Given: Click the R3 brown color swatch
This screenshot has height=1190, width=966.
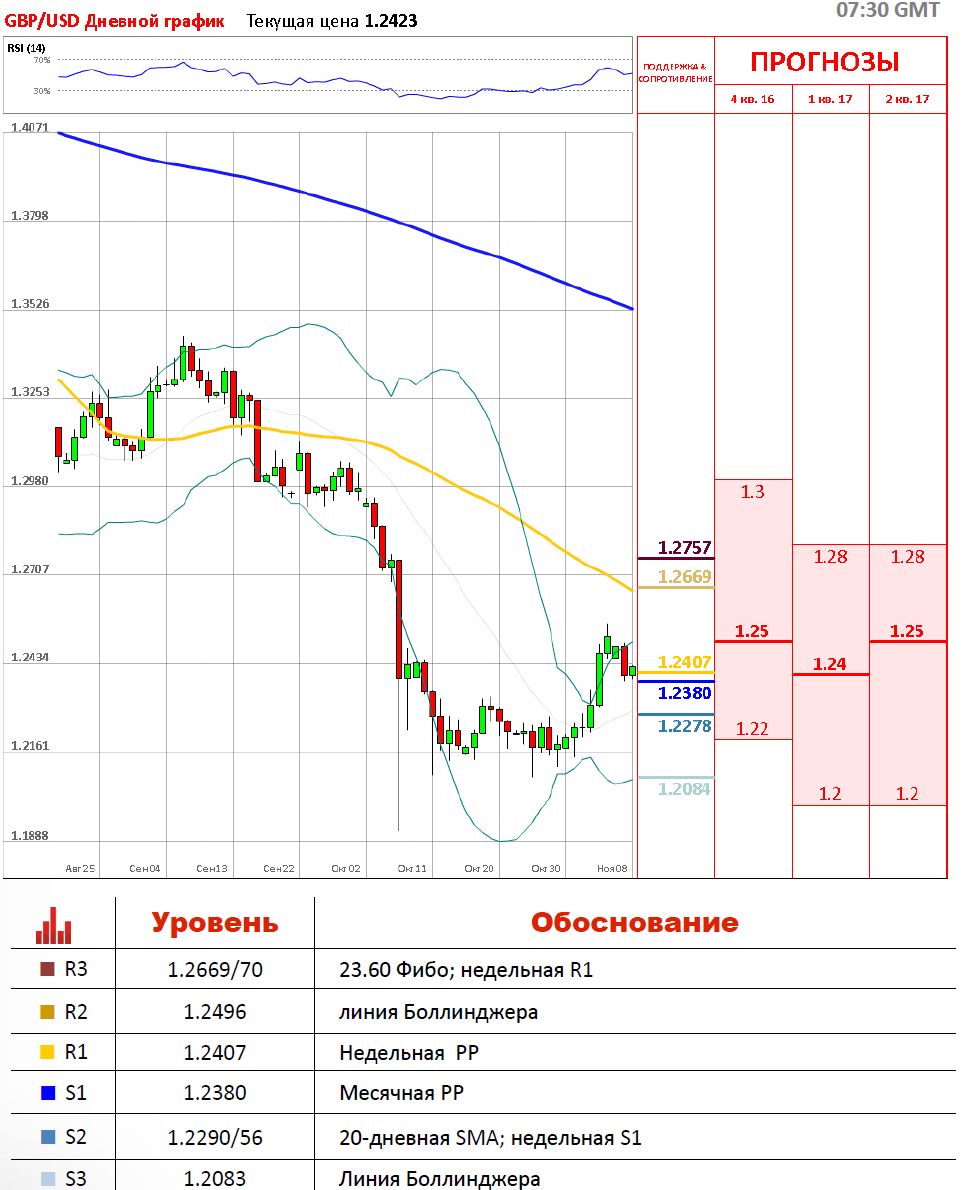Looking at the screenshot, I should pos(48,969).
